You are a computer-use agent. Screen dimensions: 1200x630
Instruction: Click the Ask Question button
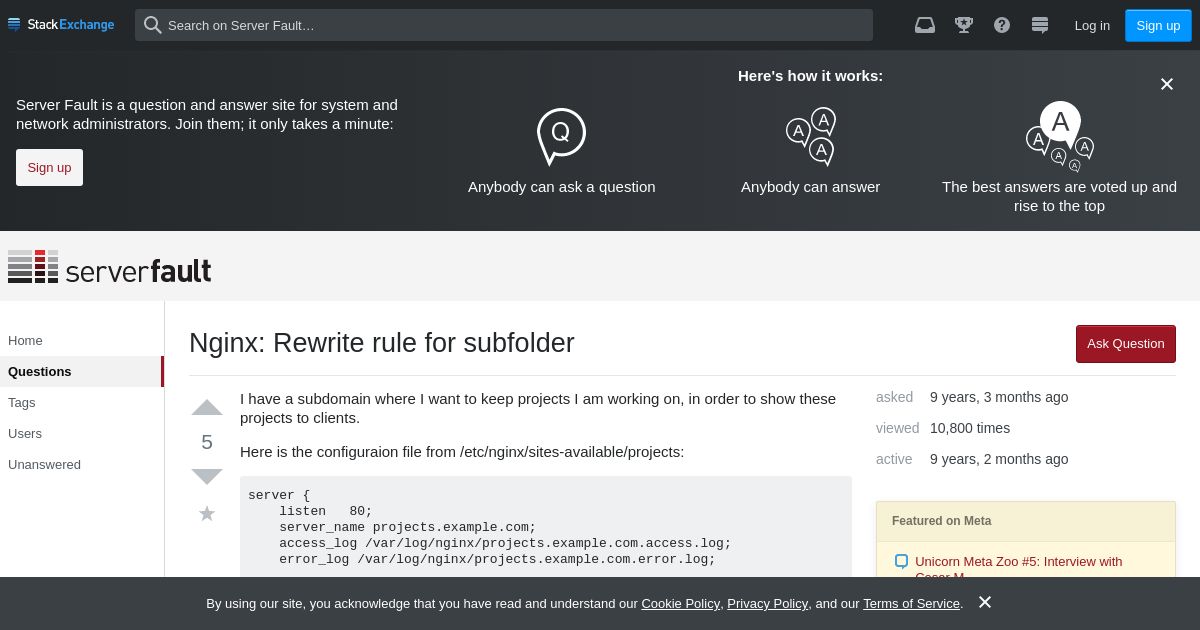click(1126, 343)
